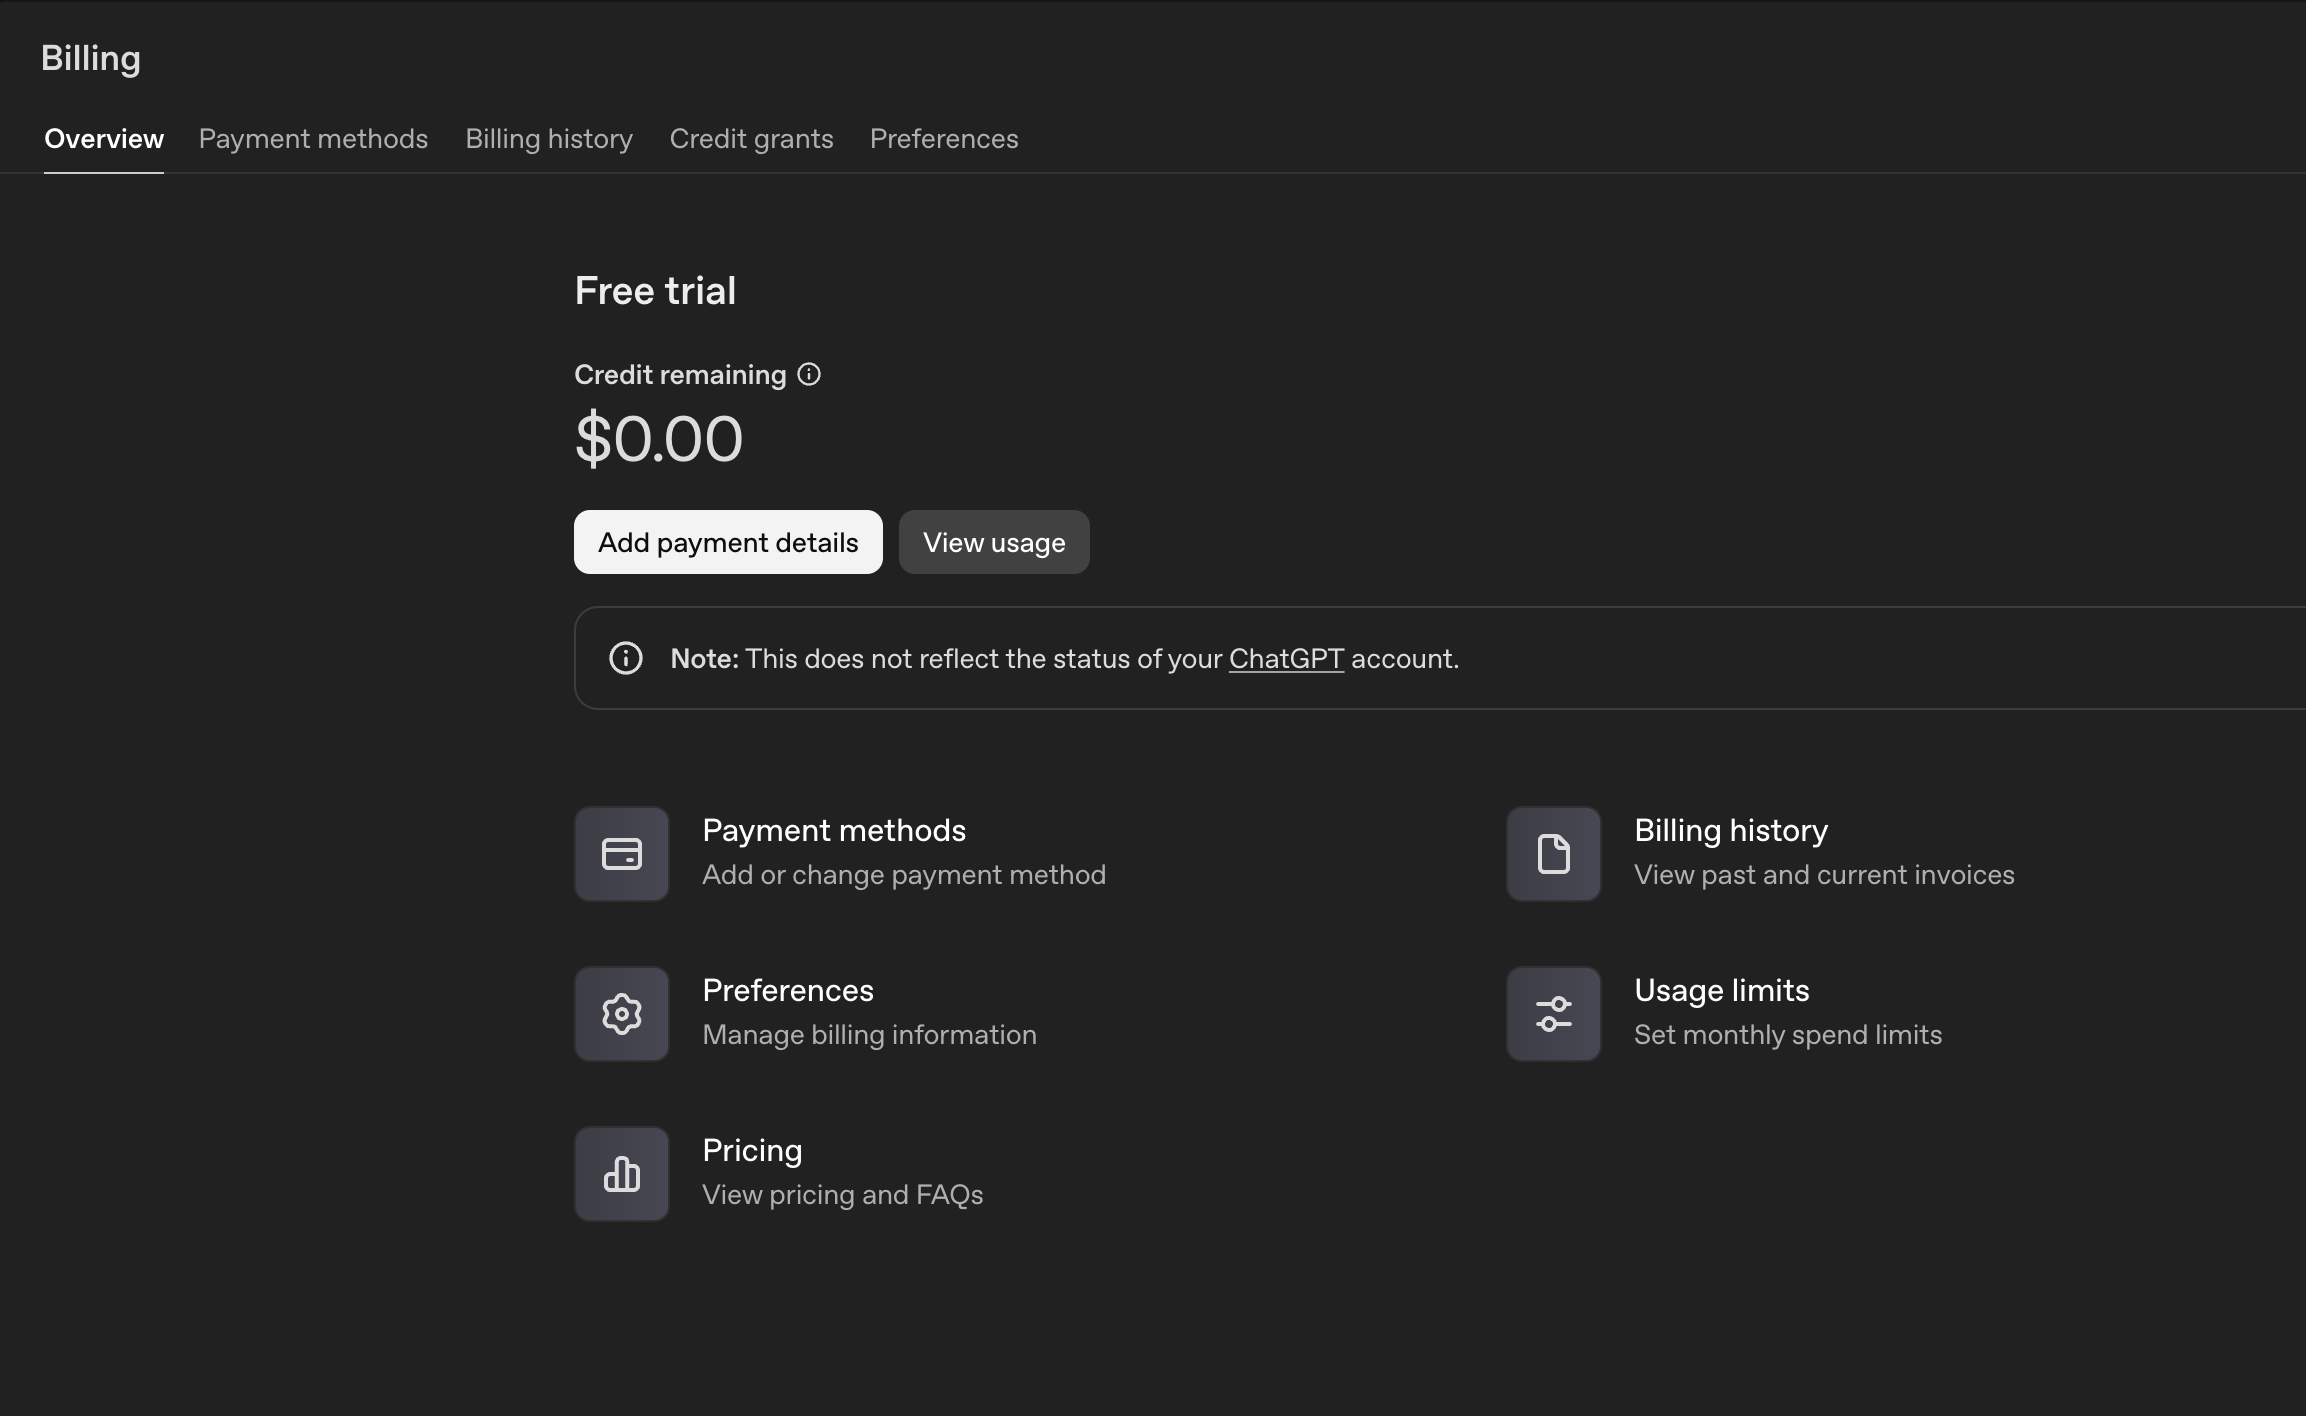
Task: Click the Preferences gear icon
Action: [621, 1014]
